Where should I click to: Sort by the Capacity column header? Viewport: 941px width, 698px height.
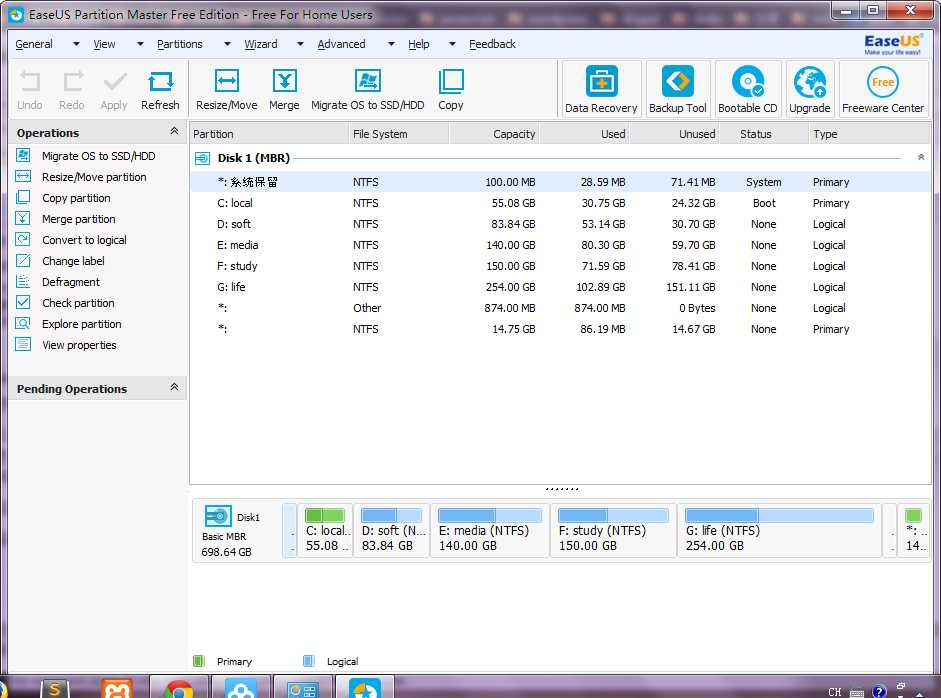(x=514, y=134)
